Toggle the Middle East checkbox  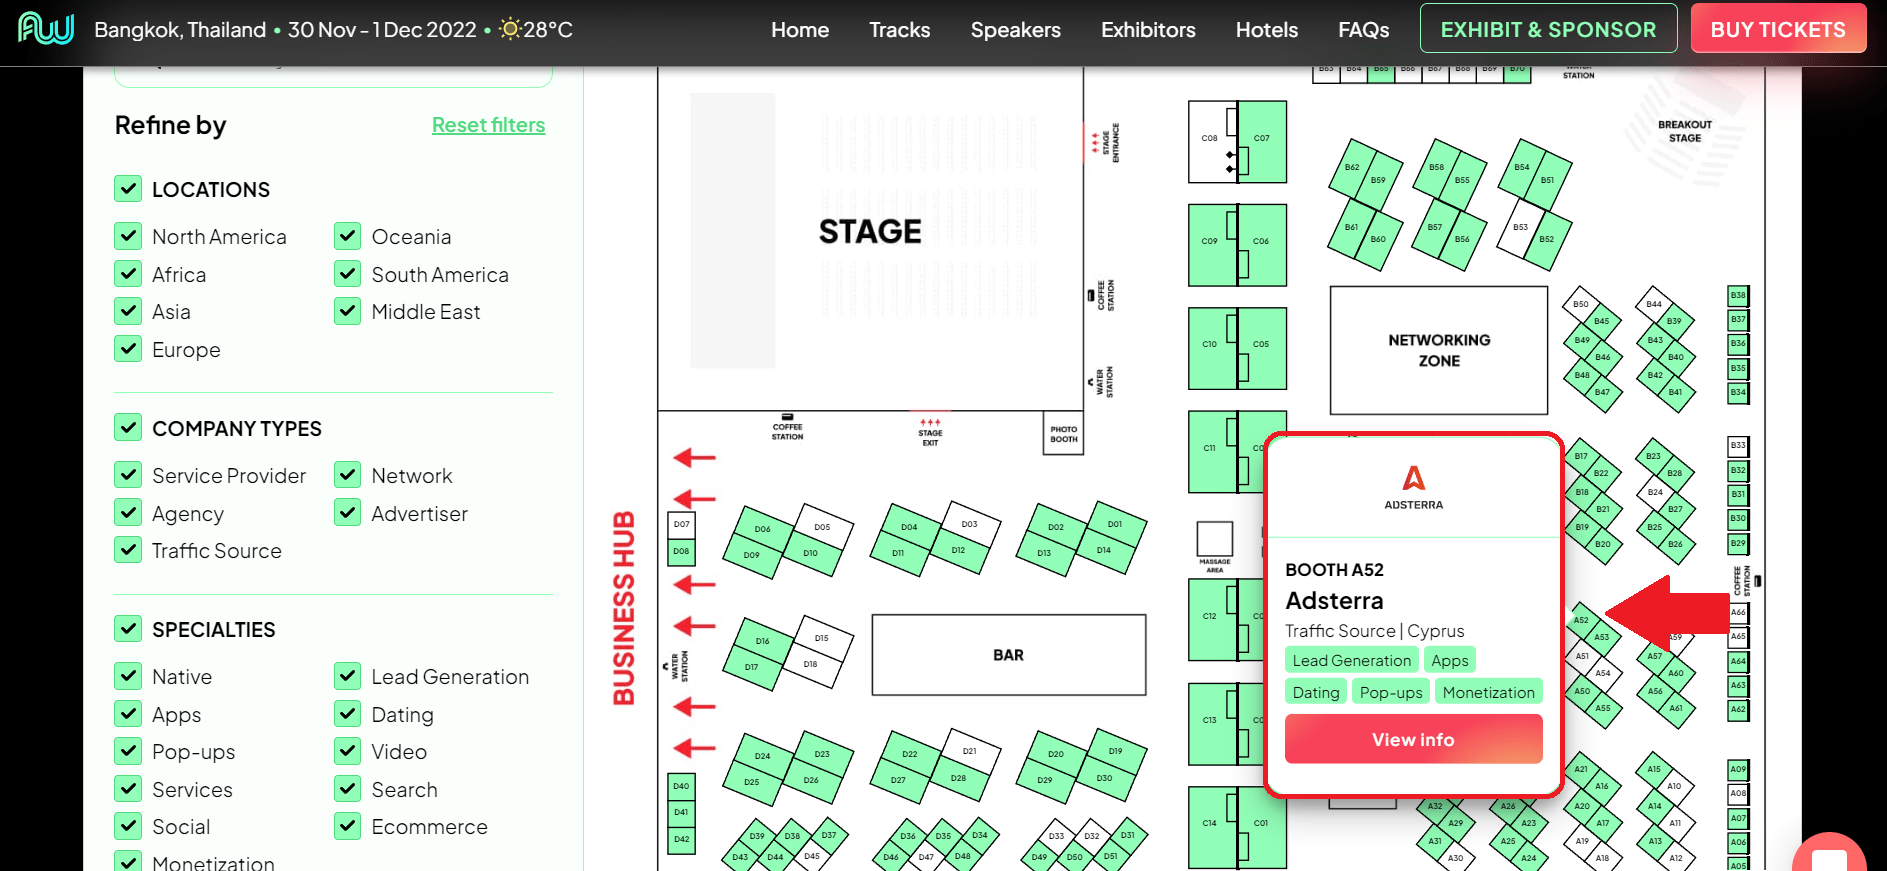[347, 312]
